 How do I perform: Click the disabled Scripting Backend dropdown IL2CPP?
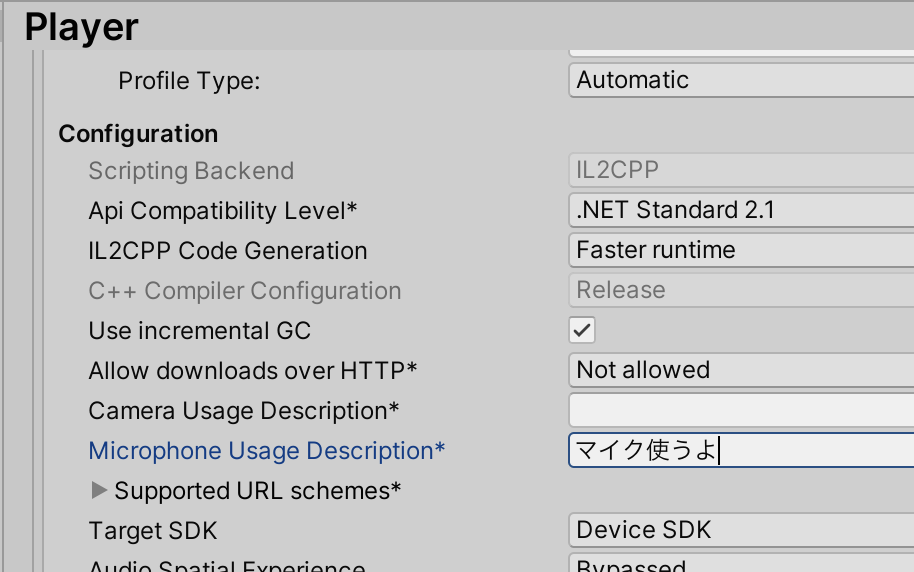741,170
